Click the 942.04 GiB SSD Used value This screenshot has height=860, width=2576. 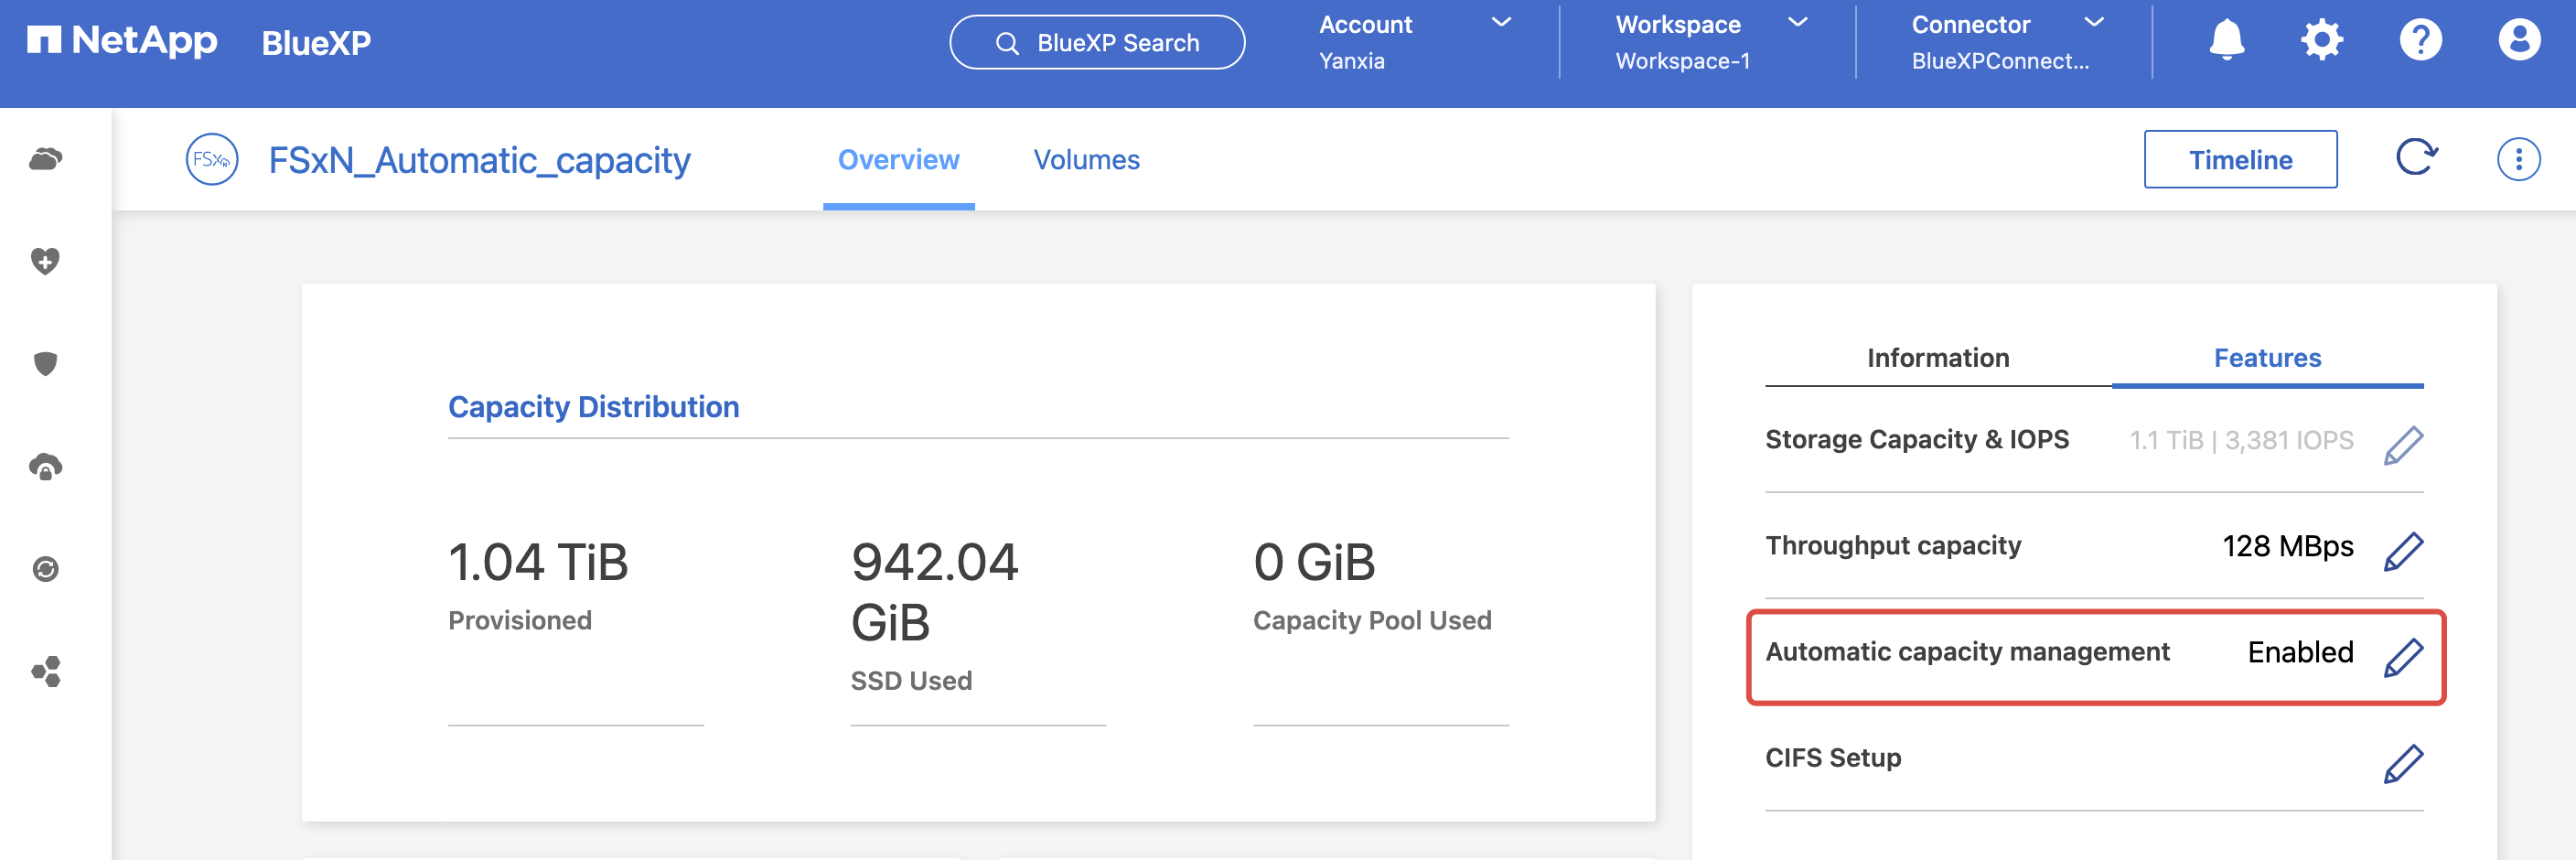tap(934, 592)
